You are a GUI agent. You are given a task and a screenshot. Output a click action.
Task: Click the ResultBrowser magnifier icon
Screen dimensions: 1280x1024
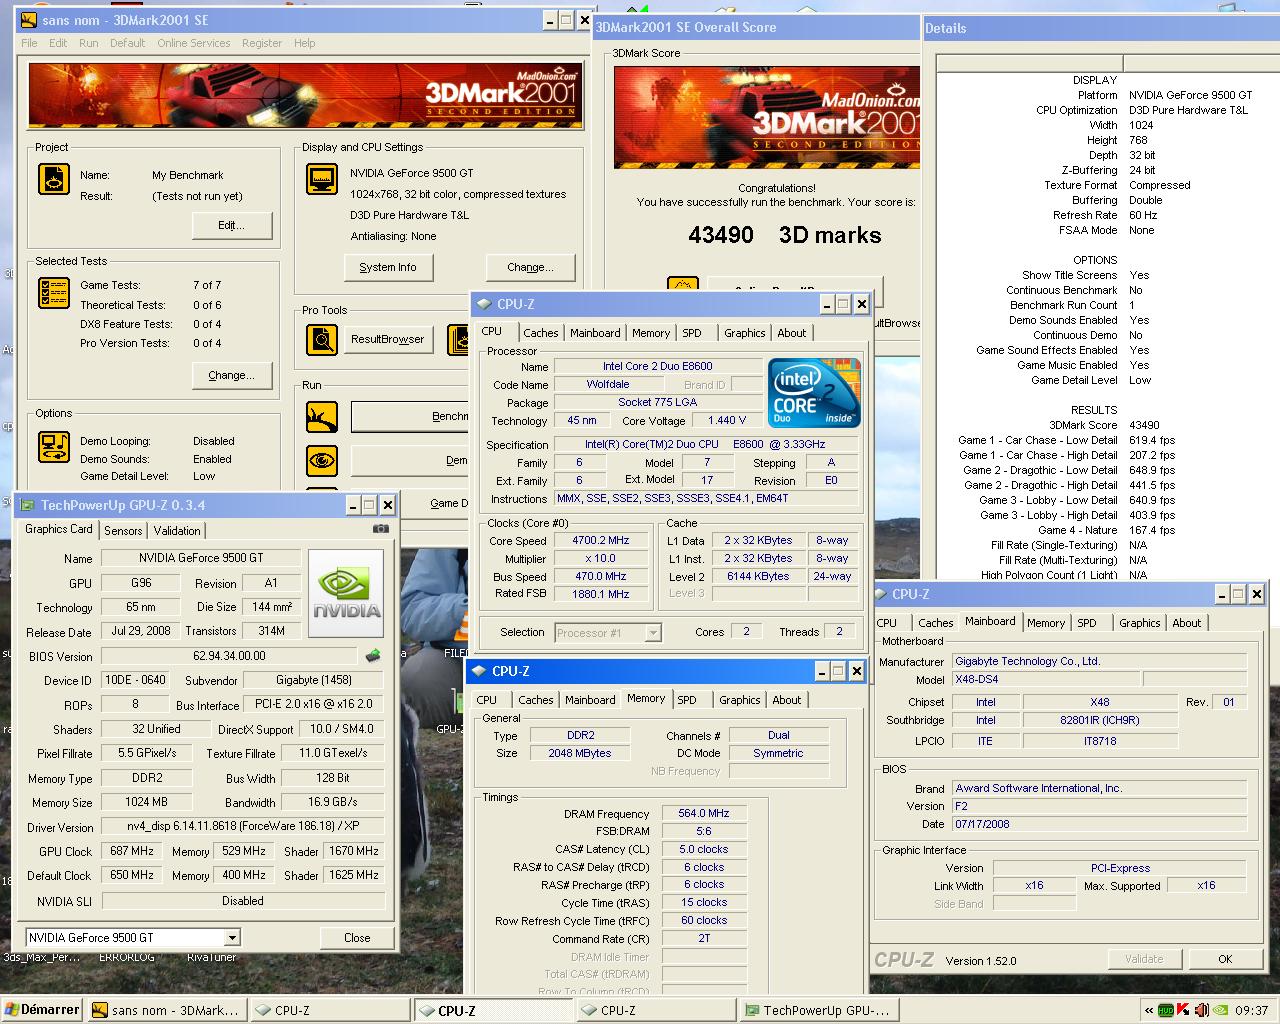322,340
